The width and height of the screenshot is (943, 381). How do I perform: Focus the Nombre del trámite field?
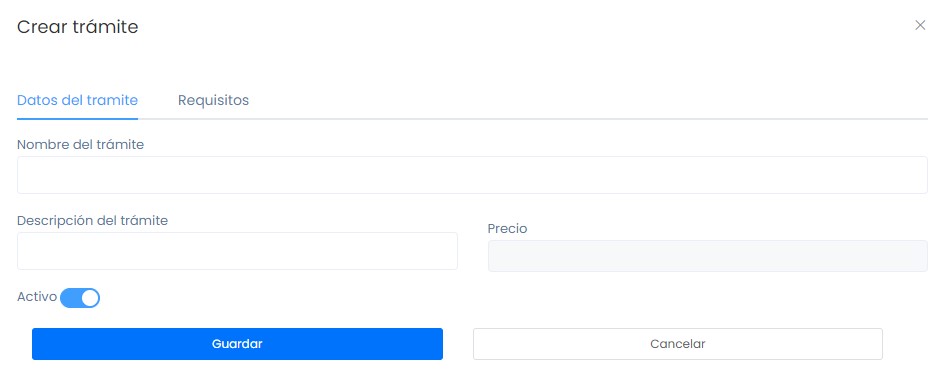coord(472,175)
